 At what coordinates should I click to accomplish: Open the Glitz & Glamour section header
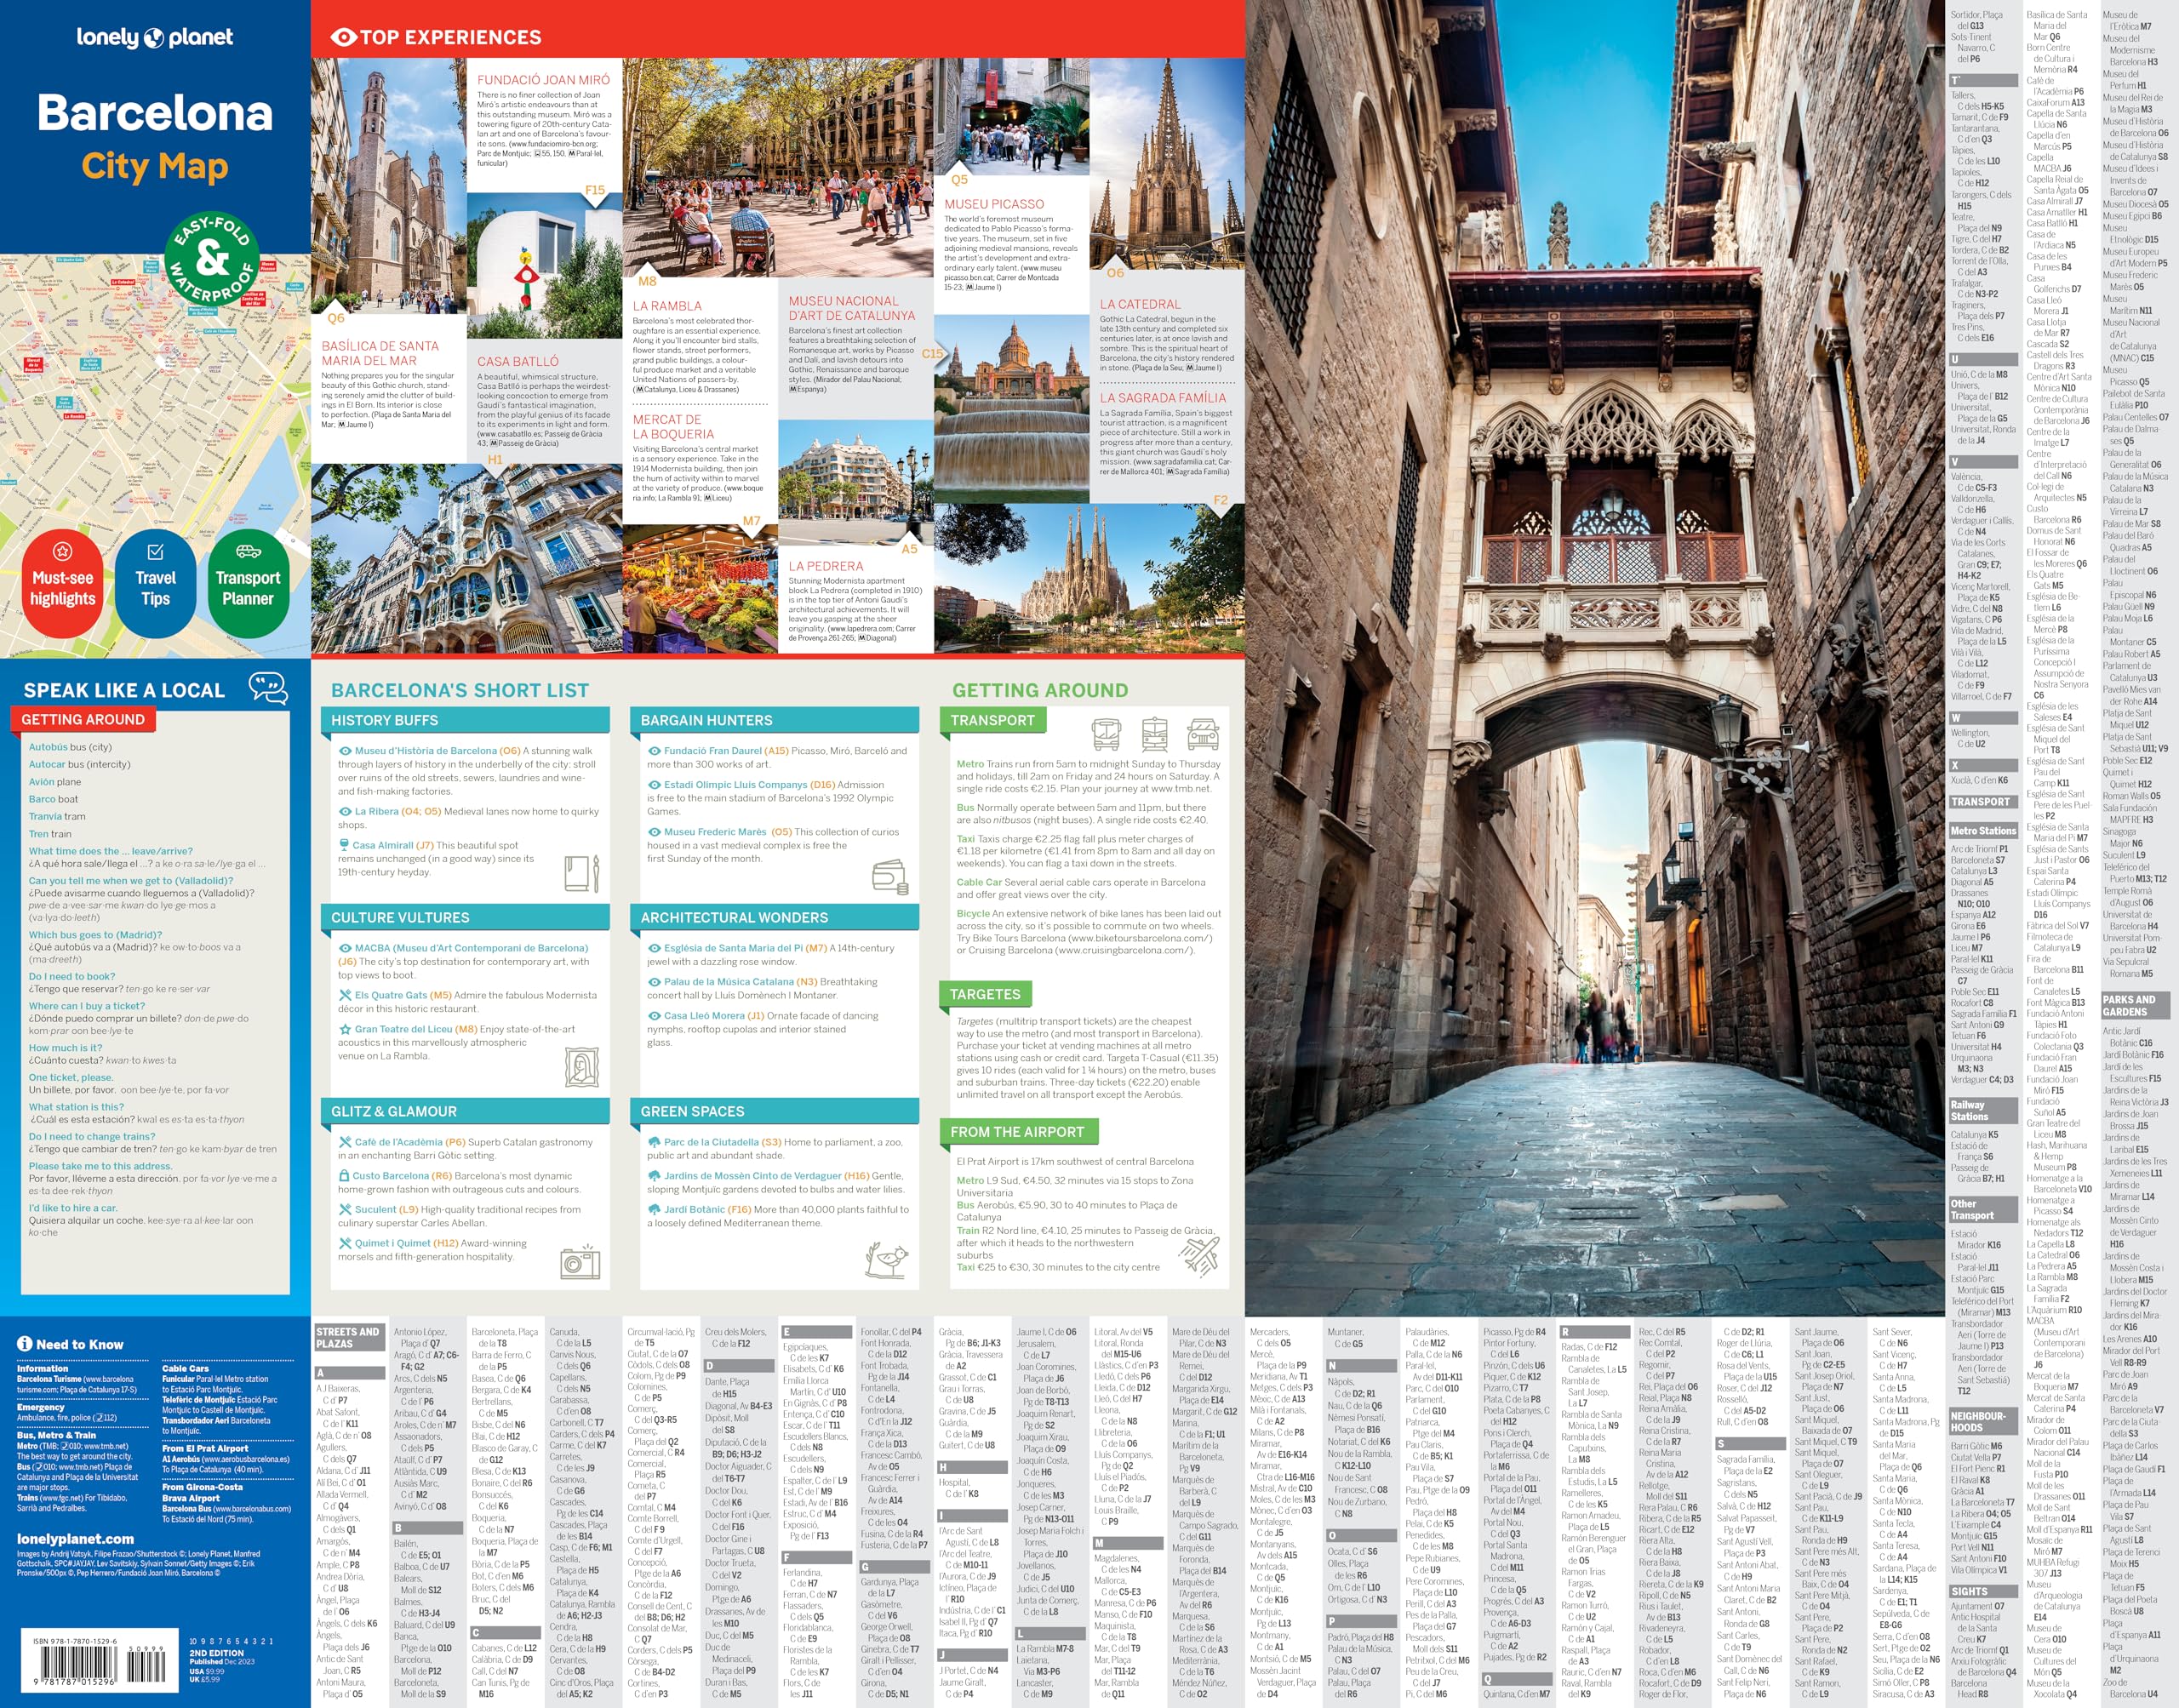tap(465, 1111)
